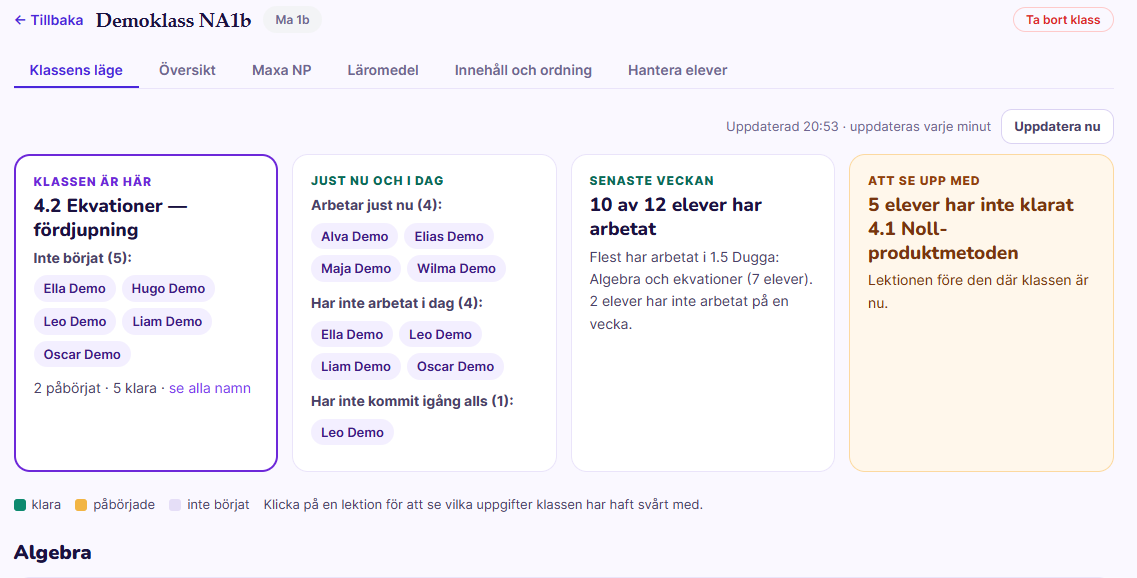
Task: Go back using the Tillbaka arrow link
Action: click(x=49, y=20)
